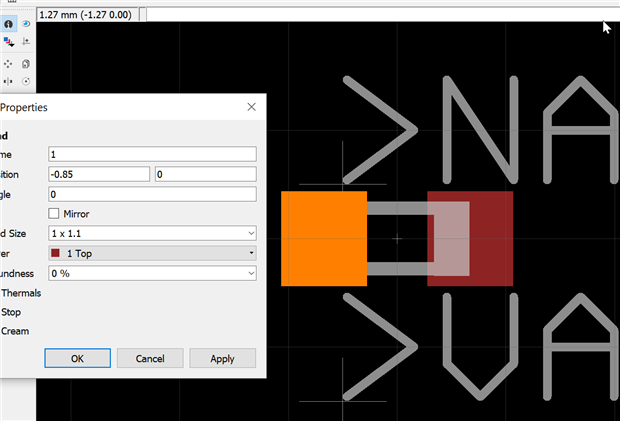Select the Mark origin tool
This screenshot has width=620, height=421.
pyautogui.click(x=26, y=42)
